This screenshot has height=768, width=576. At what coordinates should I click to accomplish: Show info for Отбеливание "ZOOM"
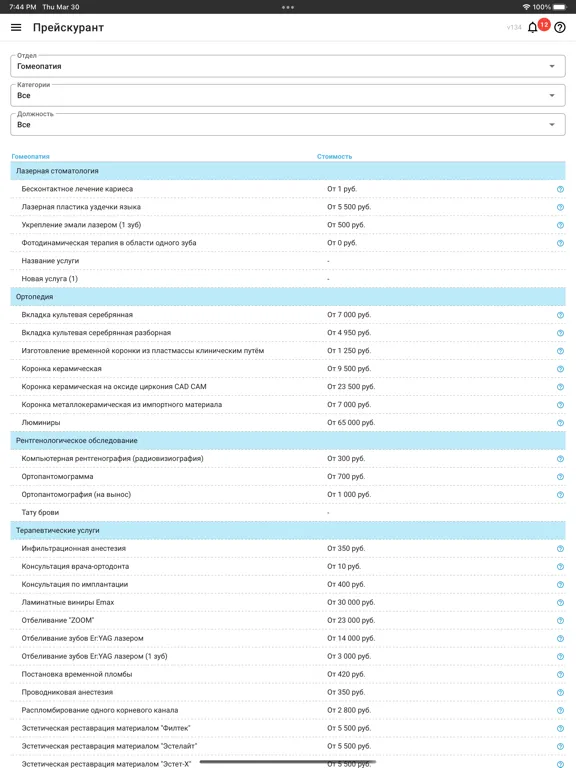560,621
